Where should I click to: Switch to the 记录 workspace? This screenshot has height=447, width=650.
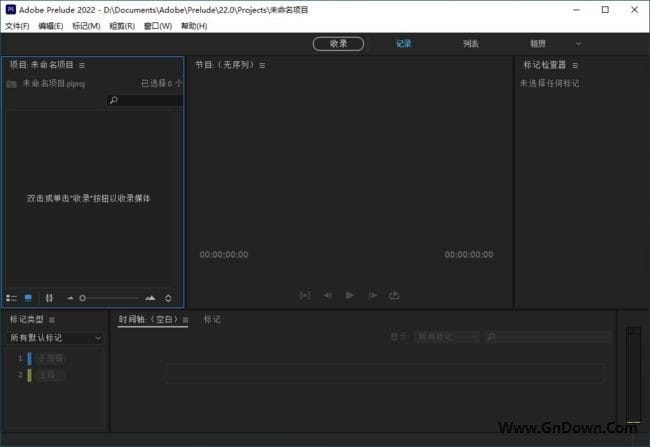pos(403,44)
